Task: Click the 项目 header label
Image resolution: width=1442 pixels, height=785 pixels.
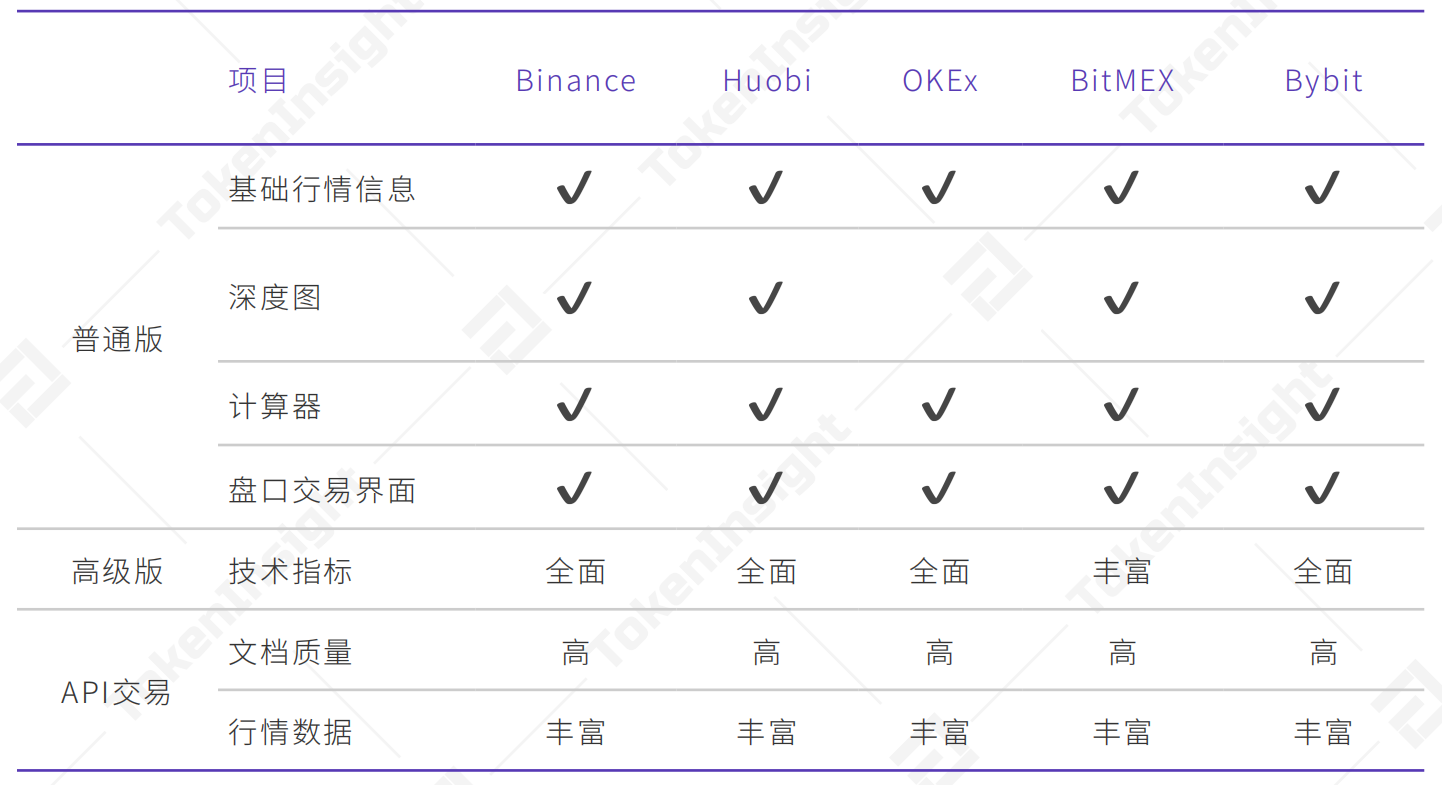Action: pyautogui.click(x=258, y=81)
